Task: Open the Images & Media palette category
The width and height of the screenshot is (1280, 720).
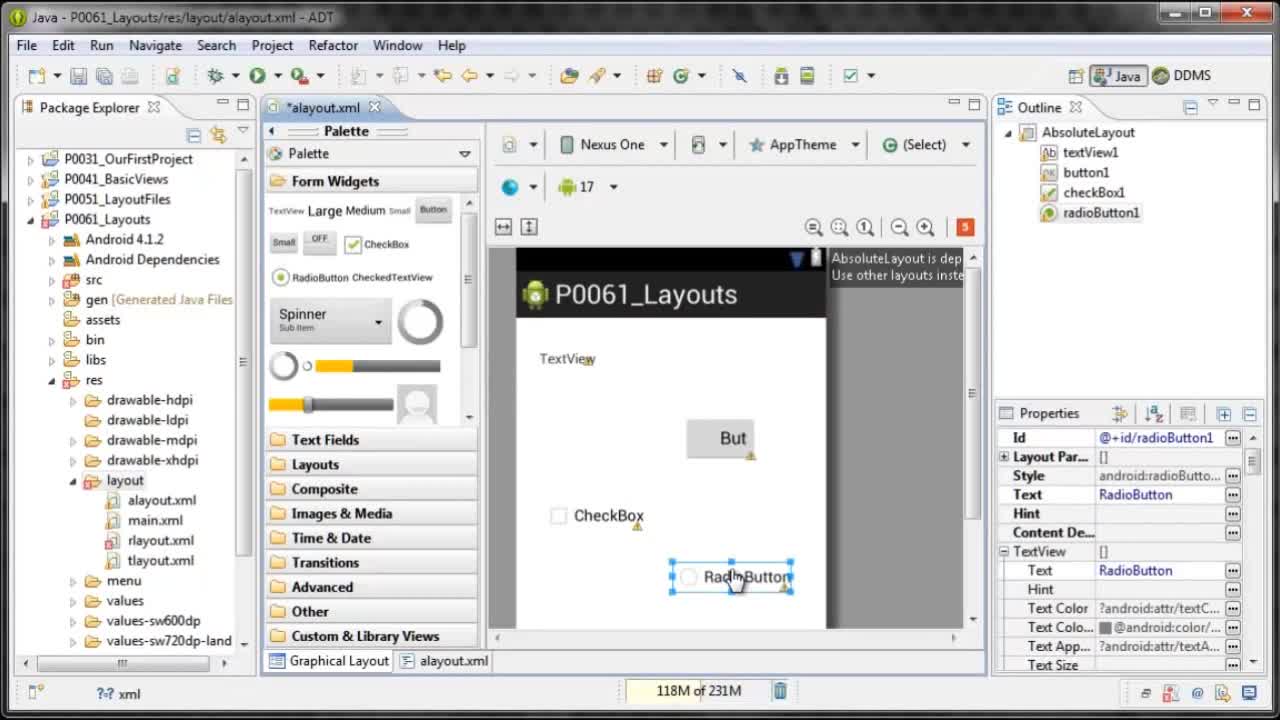Action: pyautogui.click(x=372, y=514)
